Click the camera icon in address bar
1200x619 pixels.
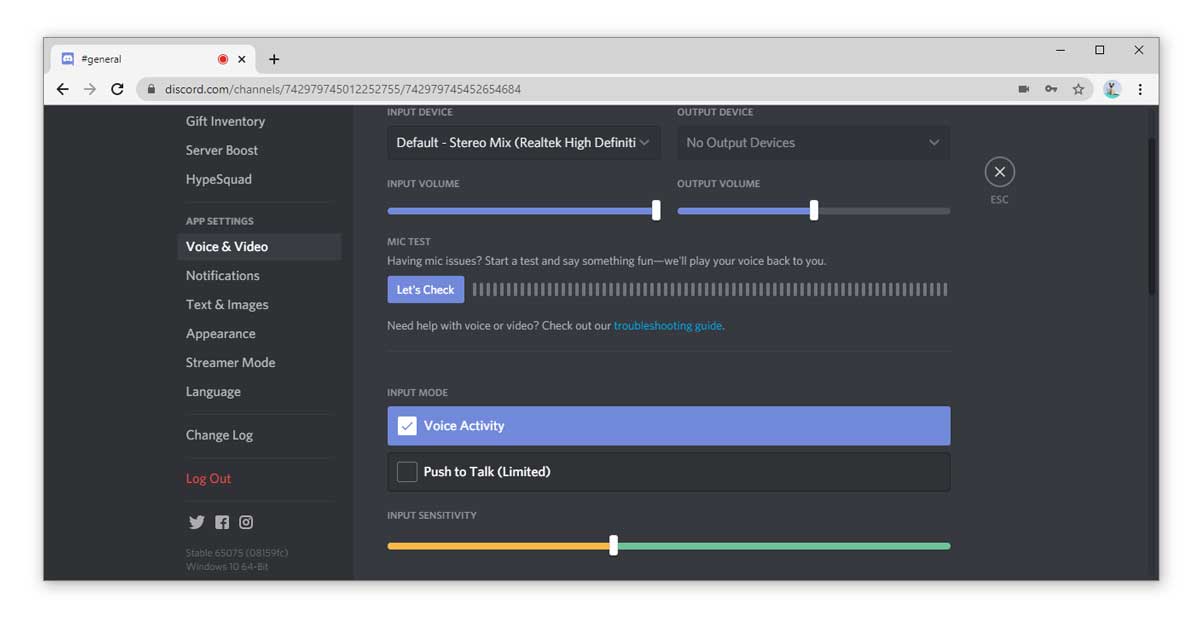[1024, 89]
